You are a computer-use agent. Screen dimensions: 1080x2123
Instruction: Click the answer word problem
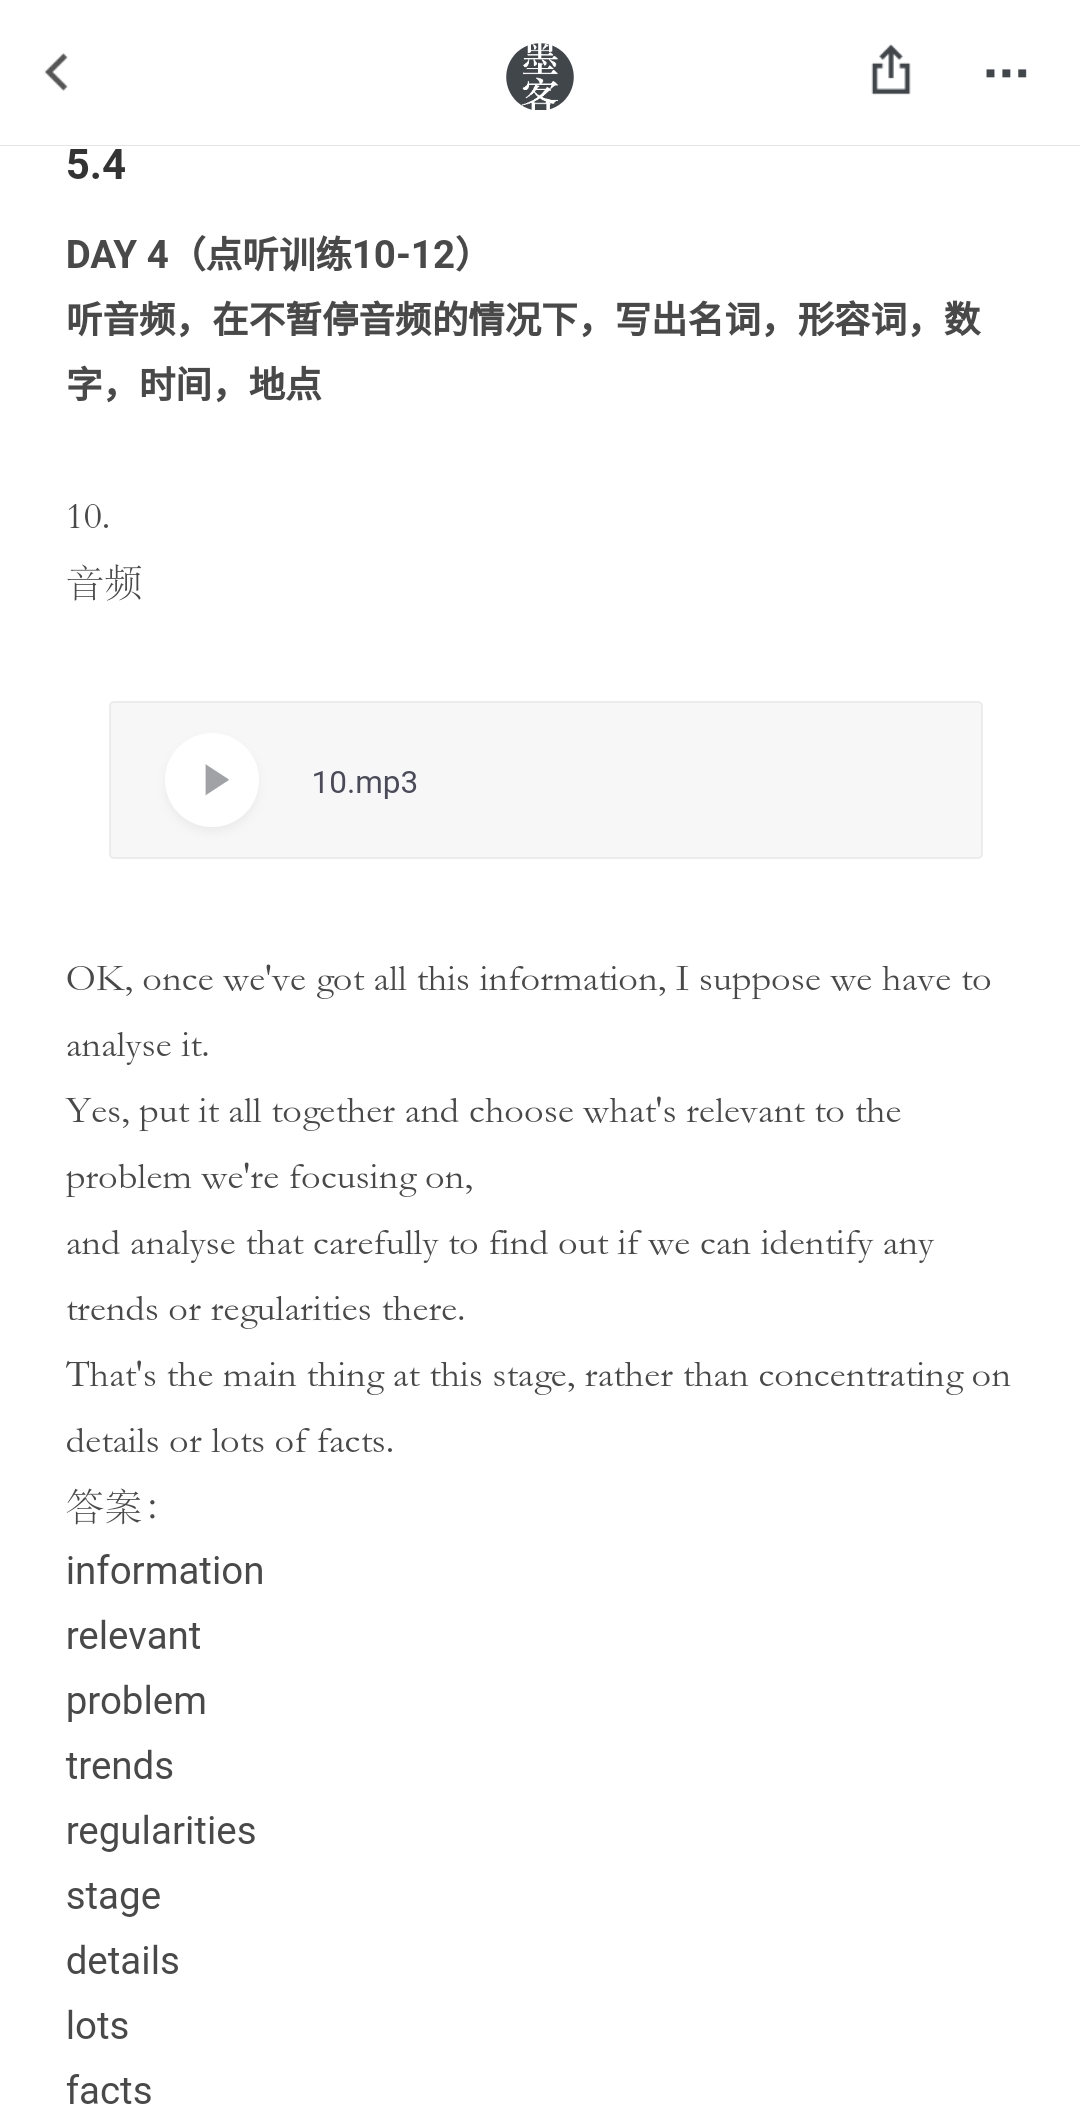[136, 1702]
